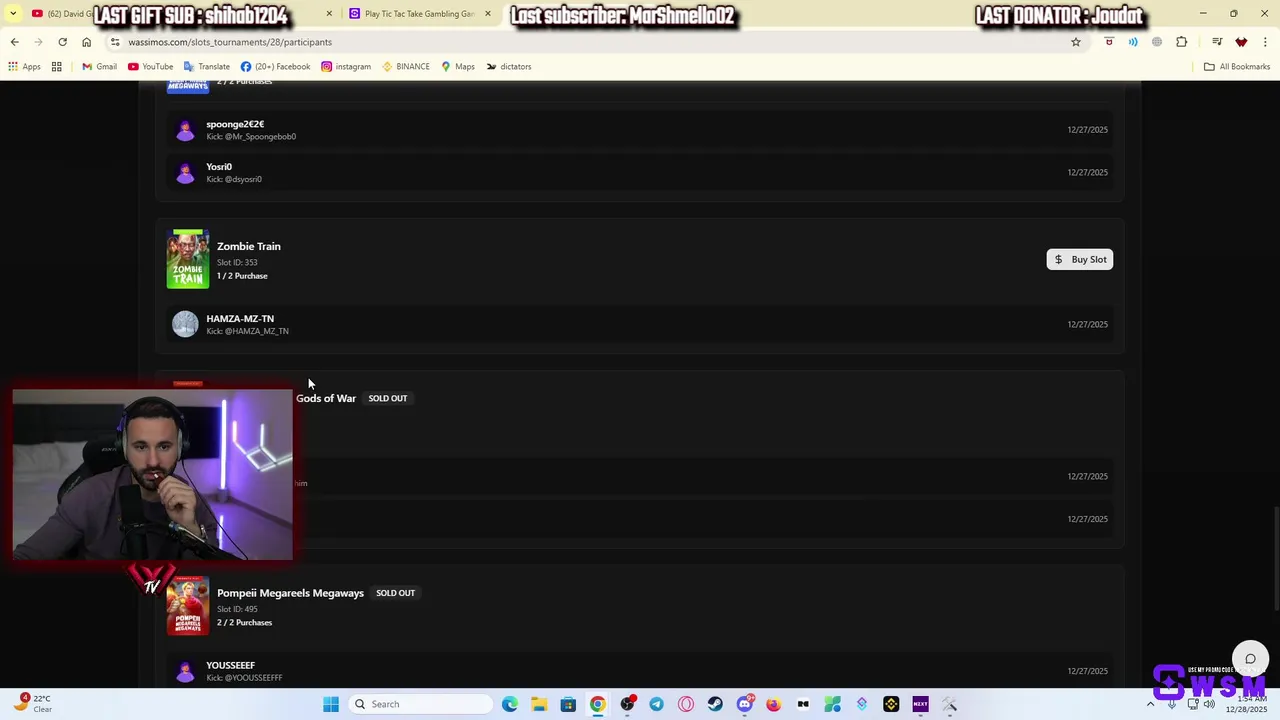Viewport: 1280px width, 720px height.
Task: Open the Zombie Train slot thumbnail
Action: 188,259
